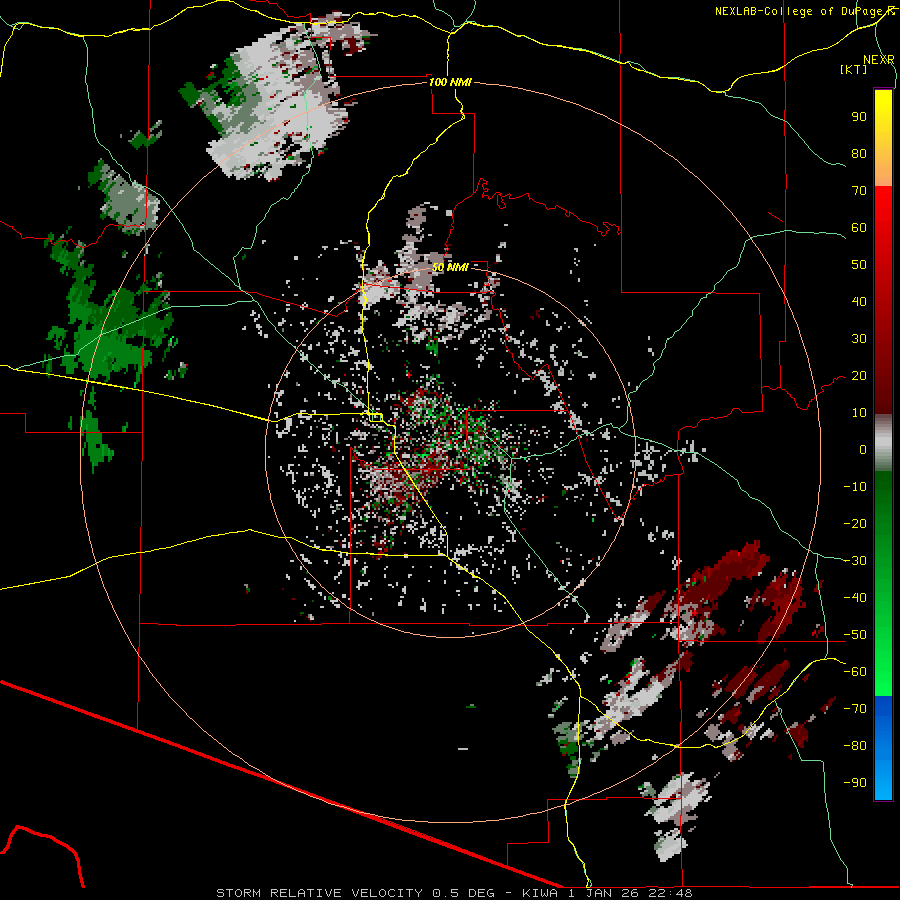Viewport: 900px width, 900px height.
Task: Click the 80 value on velocity scale
Action: pyautogui.click(x=859, y=154)
